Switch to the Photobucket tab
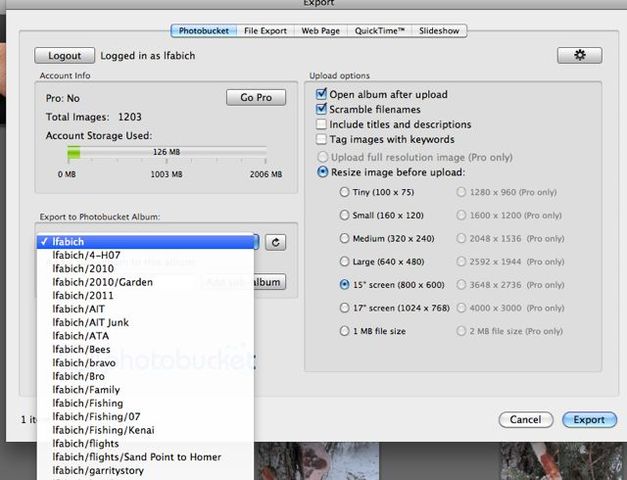This screenshot has width=627, height=480. pyautogui.click(x=204, y=31)
